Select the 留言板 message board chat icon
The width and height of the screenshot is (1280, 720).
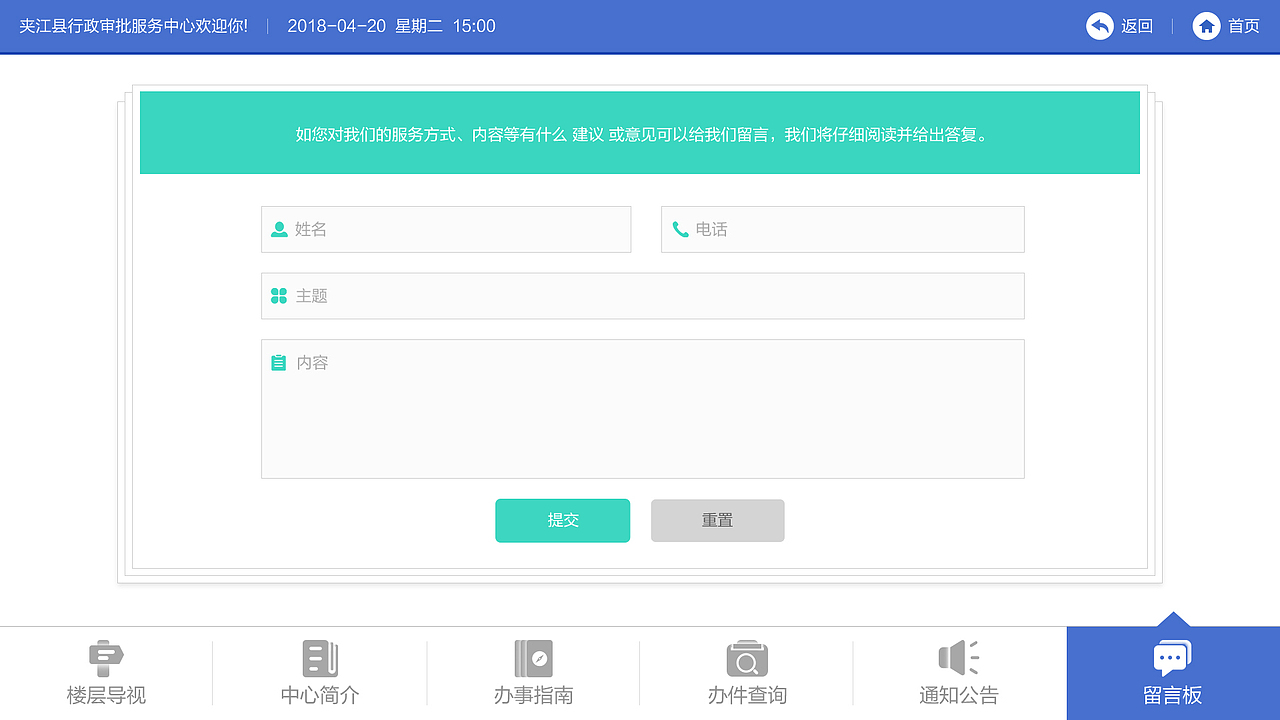(1171, 657)
